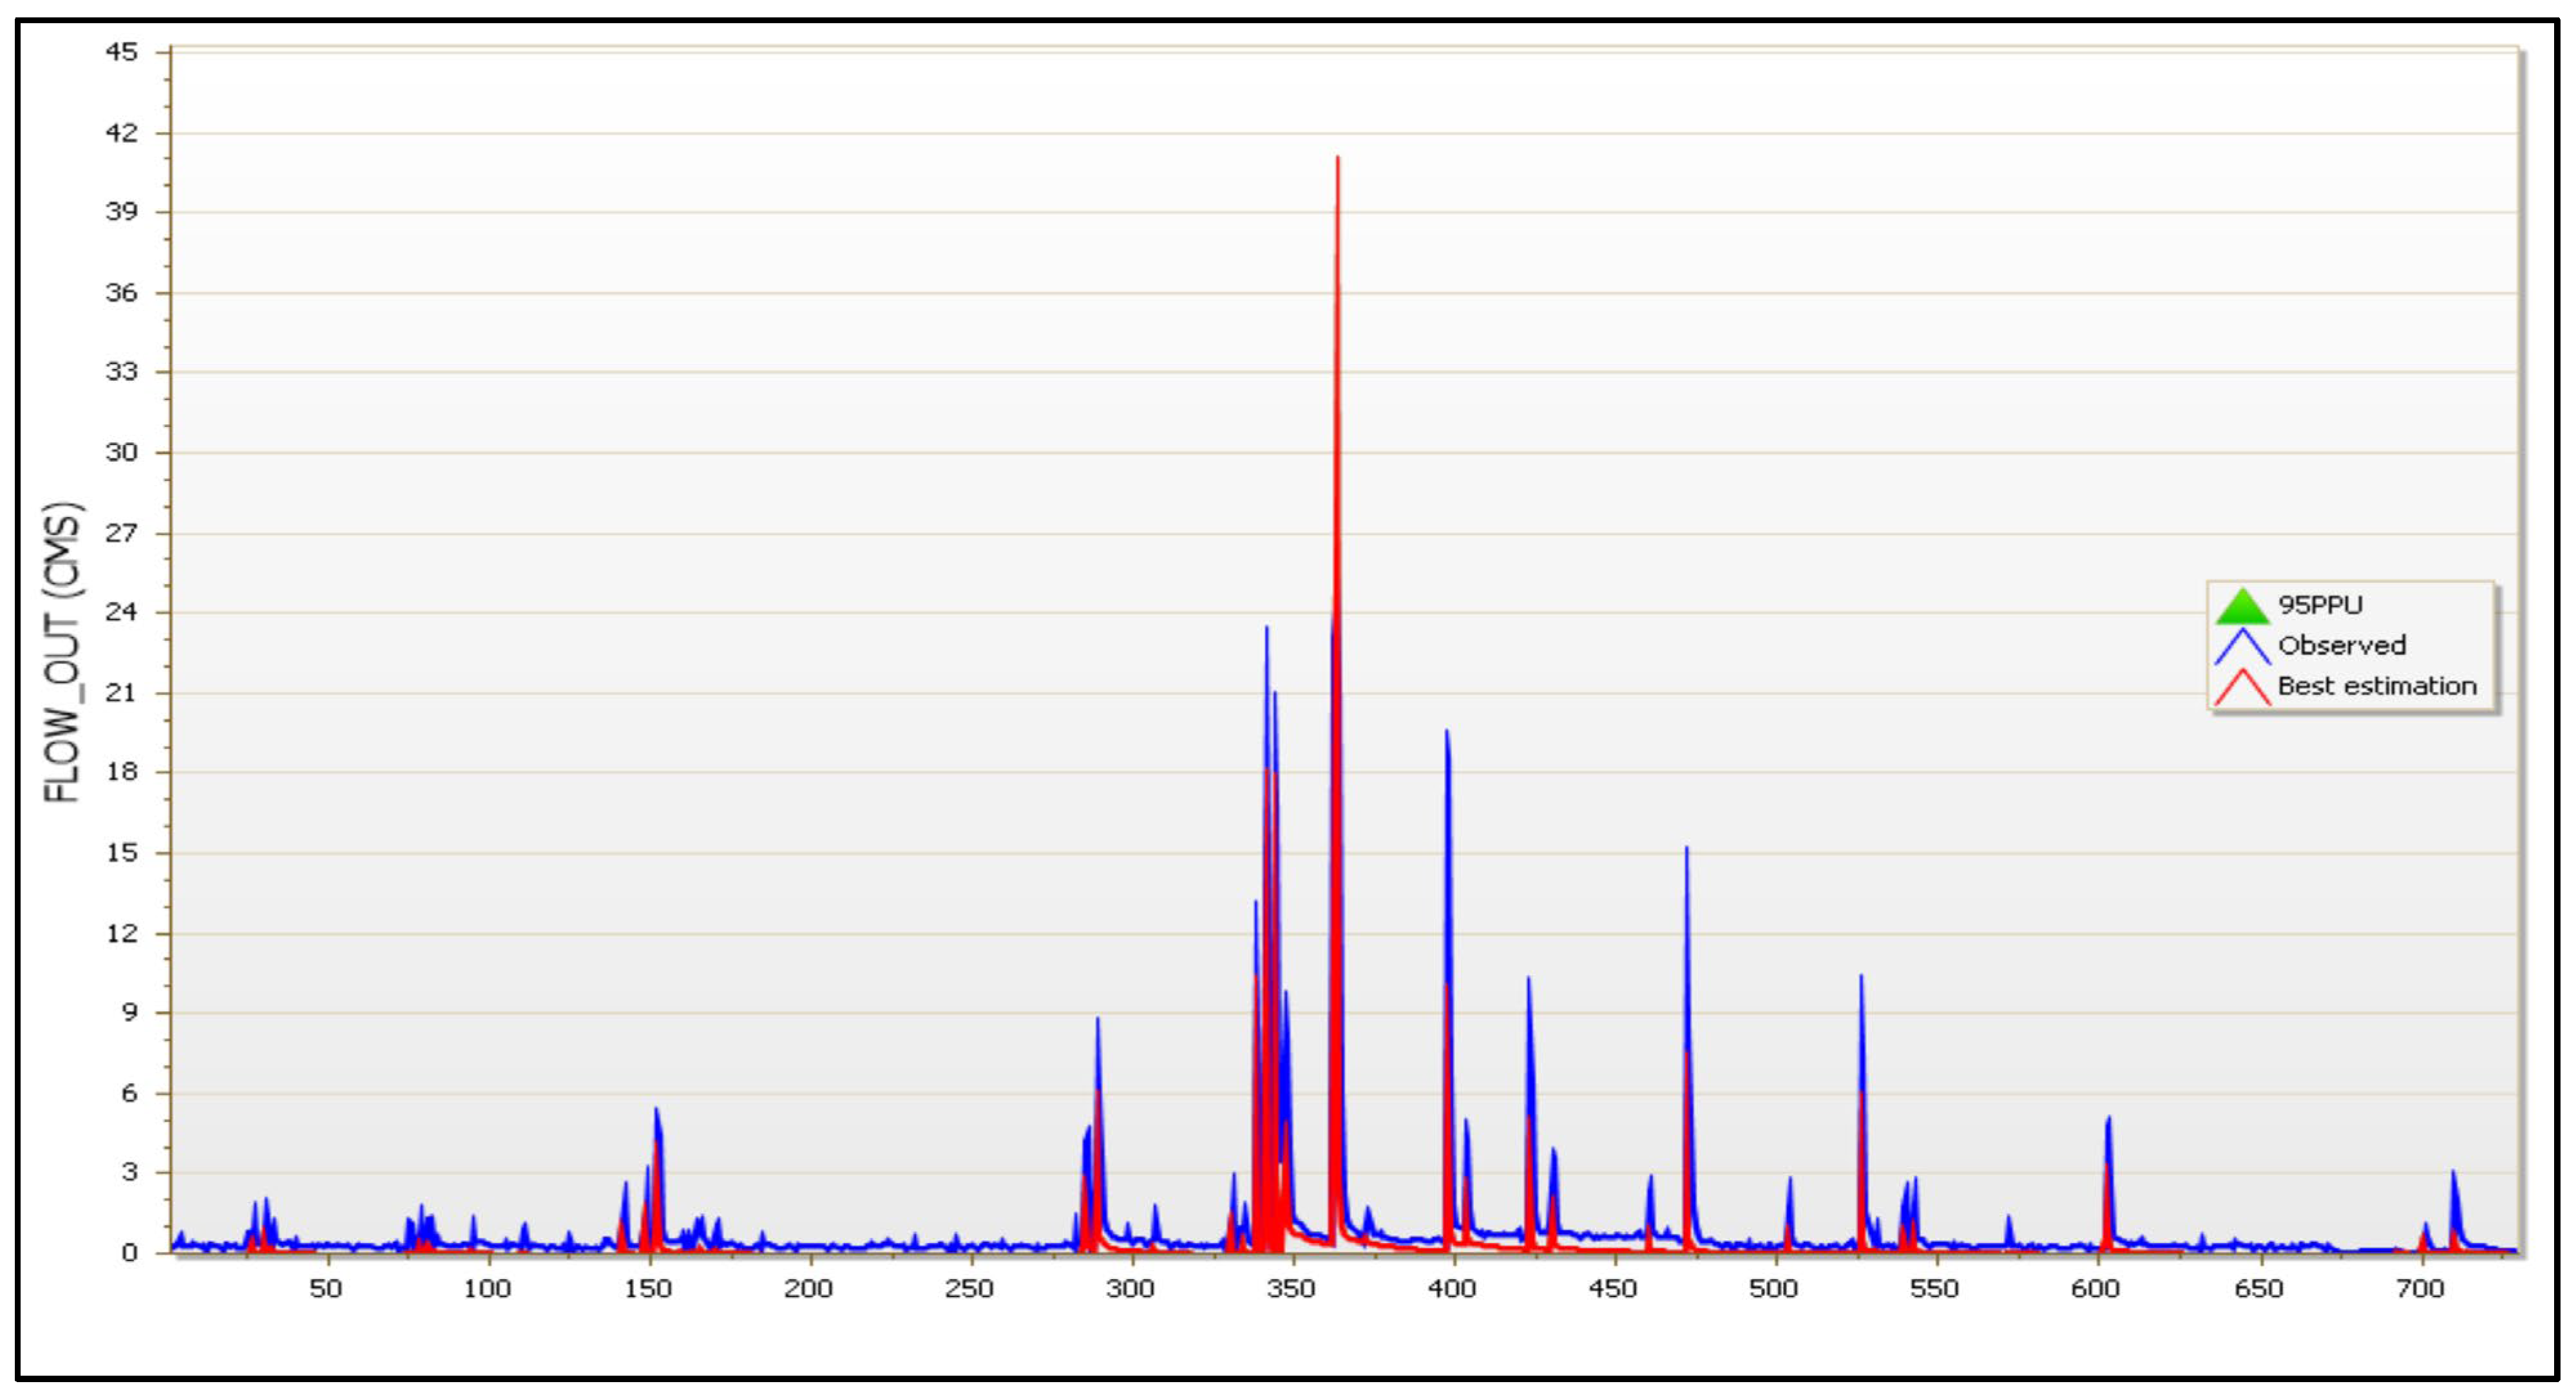Screen dimensions: 2576x1395
Task: Click the 700 tick label on x-axis
Action: [2420, 1289]
